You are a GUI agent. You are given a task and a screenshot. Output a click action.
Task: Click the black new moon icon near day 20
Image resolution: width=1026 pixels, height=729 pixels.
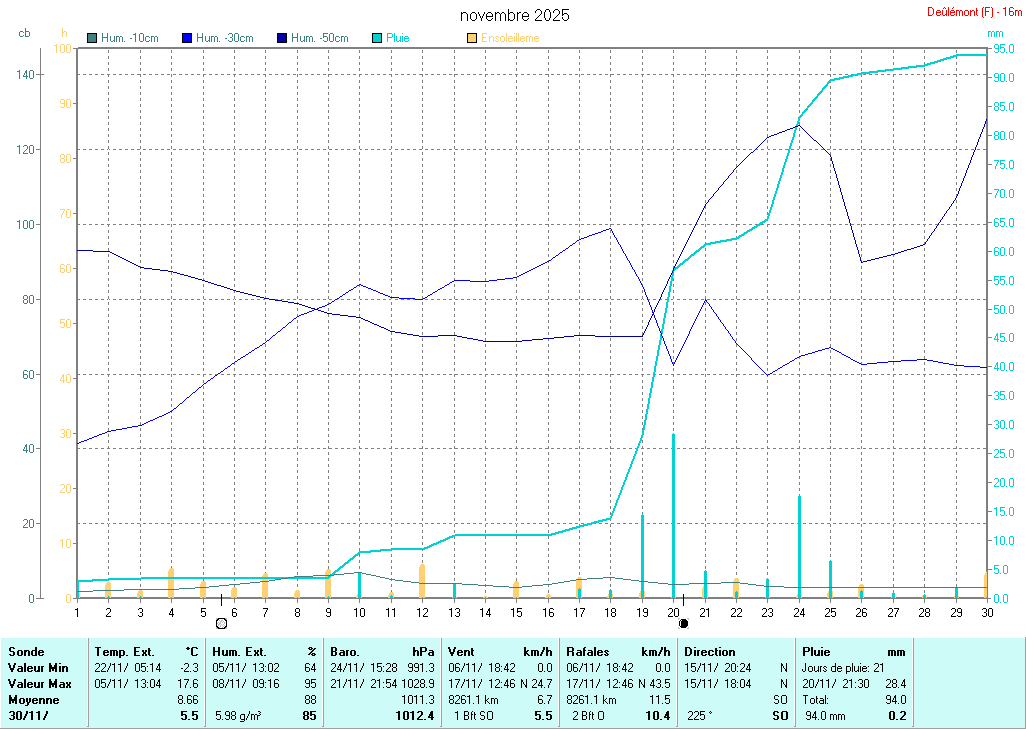coord(684,623)
